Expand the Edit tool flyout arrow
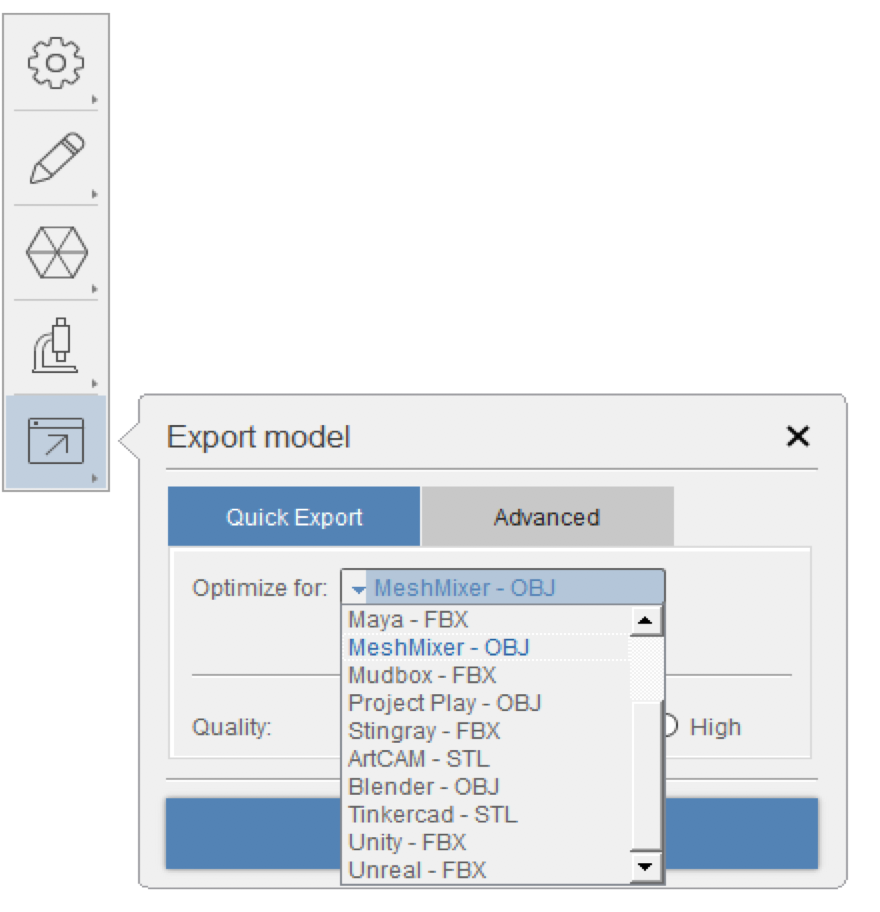The width and height of the screenshot is (880, 912). [94, 192]
